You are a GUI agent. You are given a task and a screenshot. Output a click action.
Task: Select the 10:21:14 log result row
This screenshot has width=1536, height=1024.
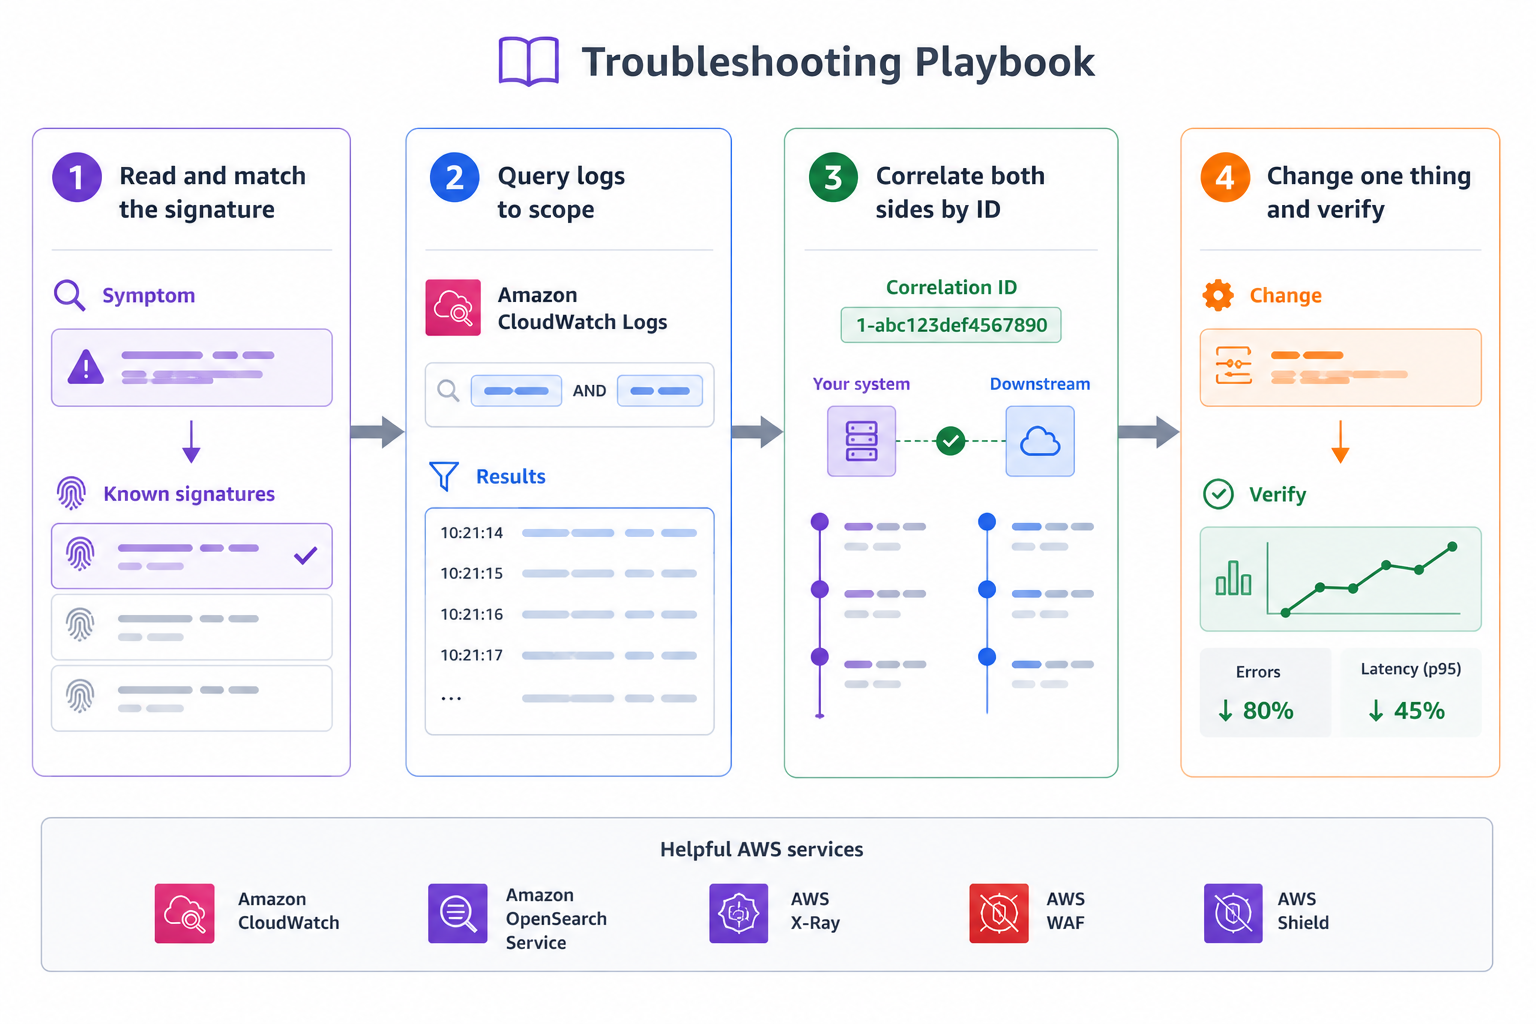569,533
